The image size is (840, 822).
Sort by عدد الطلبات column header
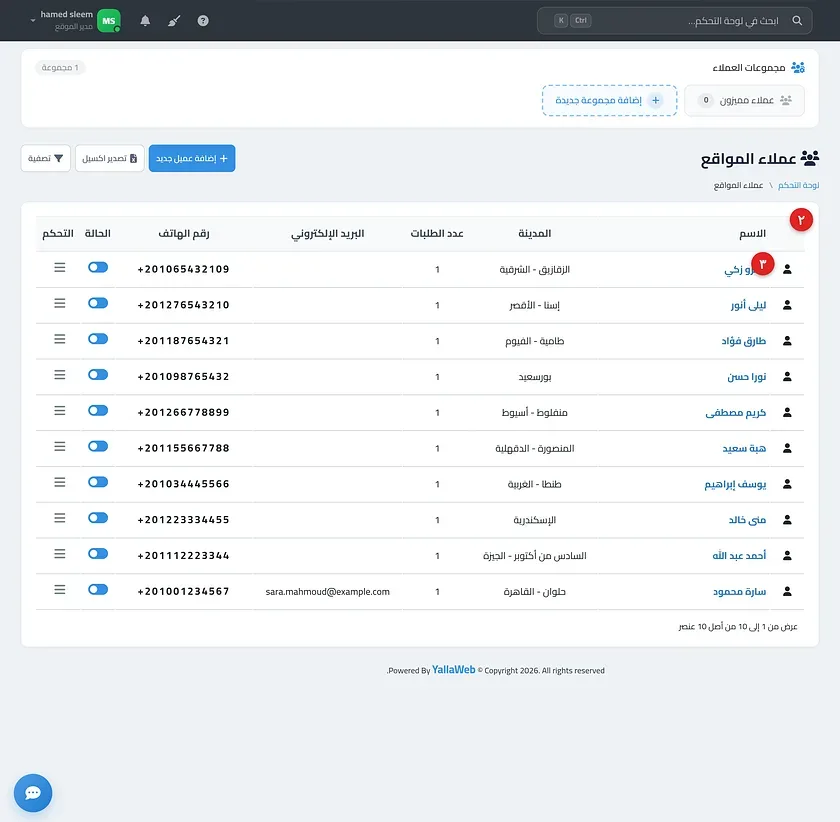437,234
